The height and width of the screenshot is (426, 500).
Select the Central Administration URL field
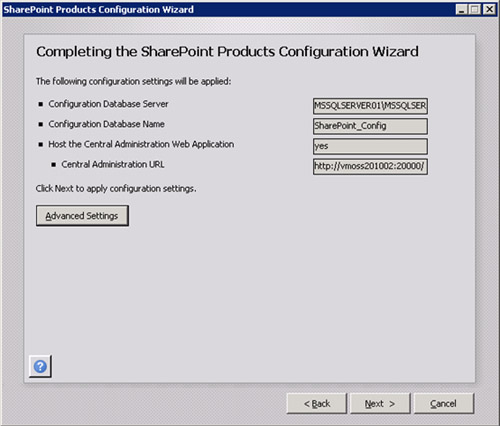tap(370, 166)
